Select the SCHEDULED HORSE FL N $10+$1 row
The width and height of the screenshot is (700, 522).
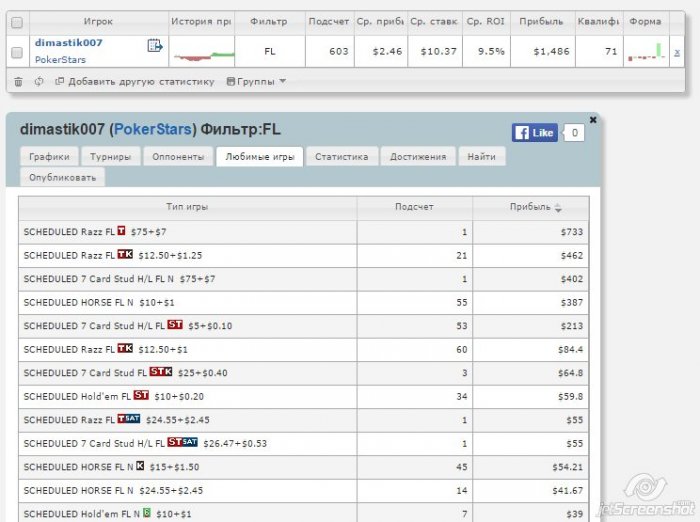304,303
